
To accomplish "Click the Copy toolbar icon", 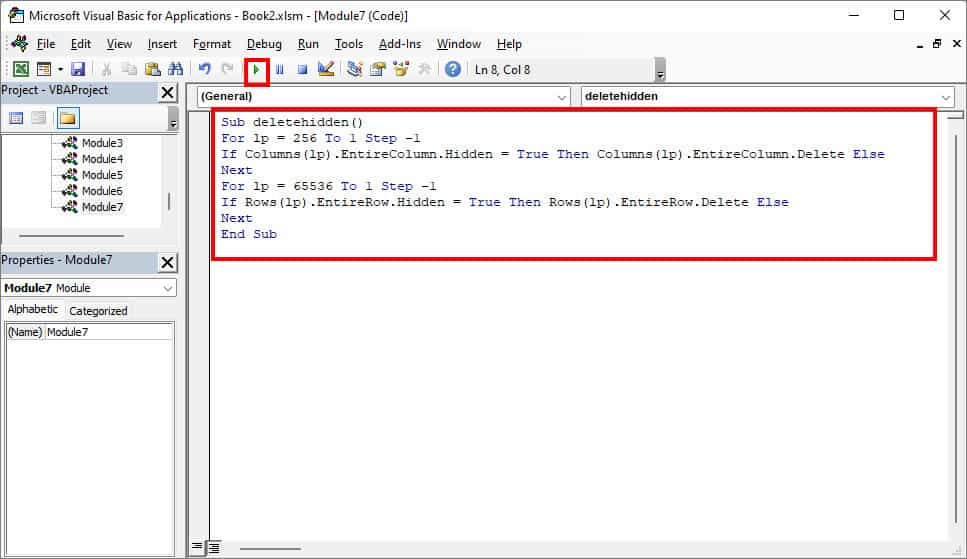I will 129,70.
